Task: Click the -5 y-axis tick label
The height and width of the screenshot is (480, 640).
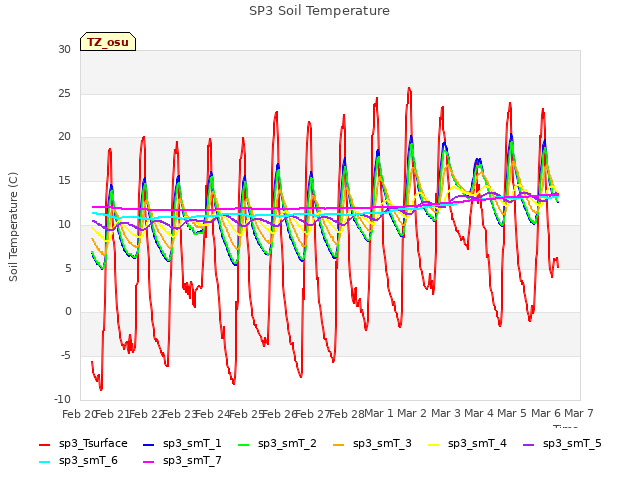Action: (x=66, y=356)
